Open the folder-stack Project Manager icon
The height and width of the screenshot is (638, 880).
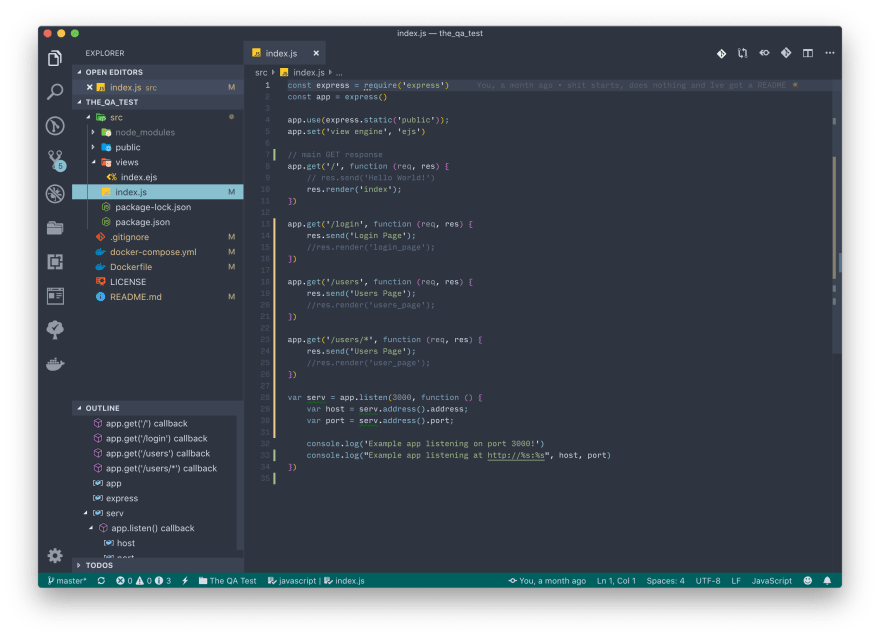point(54,228)
